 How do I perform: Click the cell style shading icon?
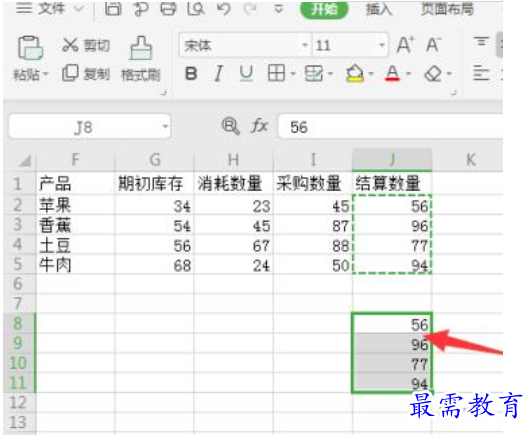point(314,73)
